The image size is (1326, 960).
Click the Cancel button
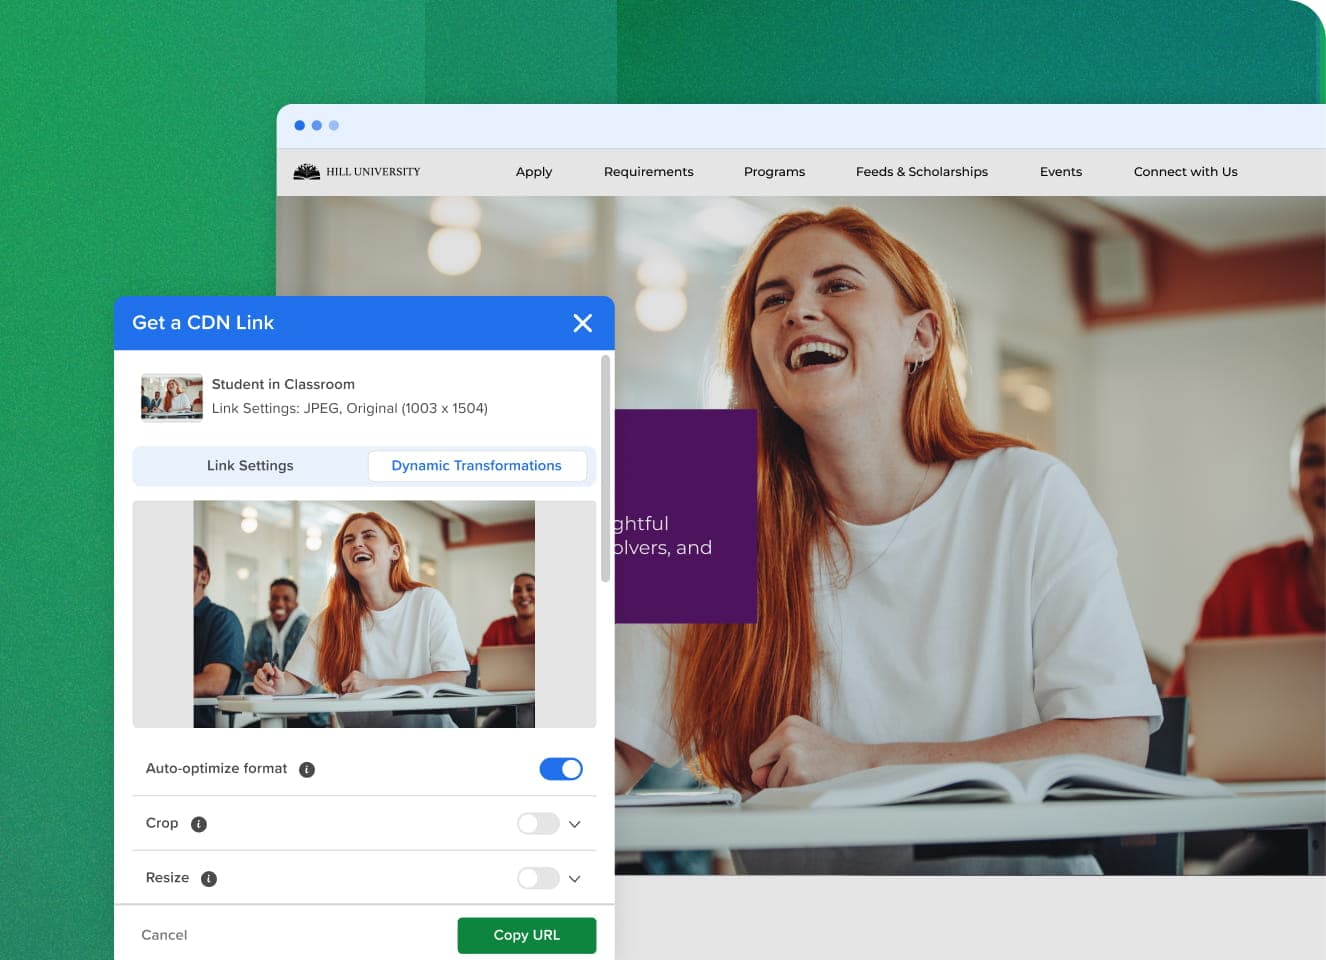[164, 935]
